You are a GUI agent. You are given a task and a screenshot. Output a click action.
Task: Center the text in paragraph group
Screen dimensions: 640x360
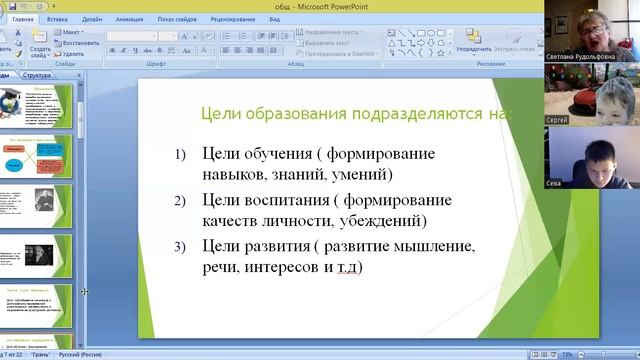[x=237, y=50]
